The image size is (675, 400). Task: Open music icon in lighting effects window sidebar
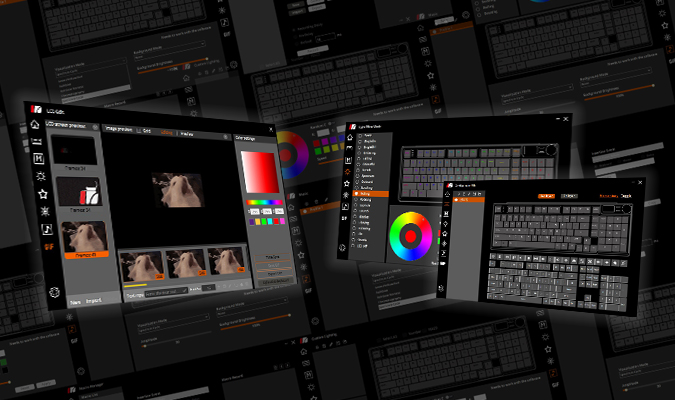345,206
